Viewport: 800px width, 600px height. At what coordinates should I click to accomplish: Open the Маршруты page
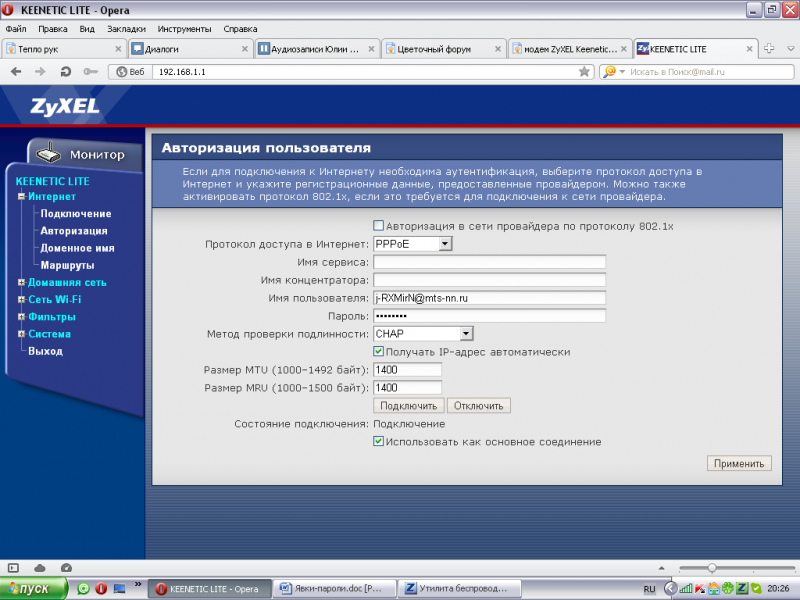(67, 265)
